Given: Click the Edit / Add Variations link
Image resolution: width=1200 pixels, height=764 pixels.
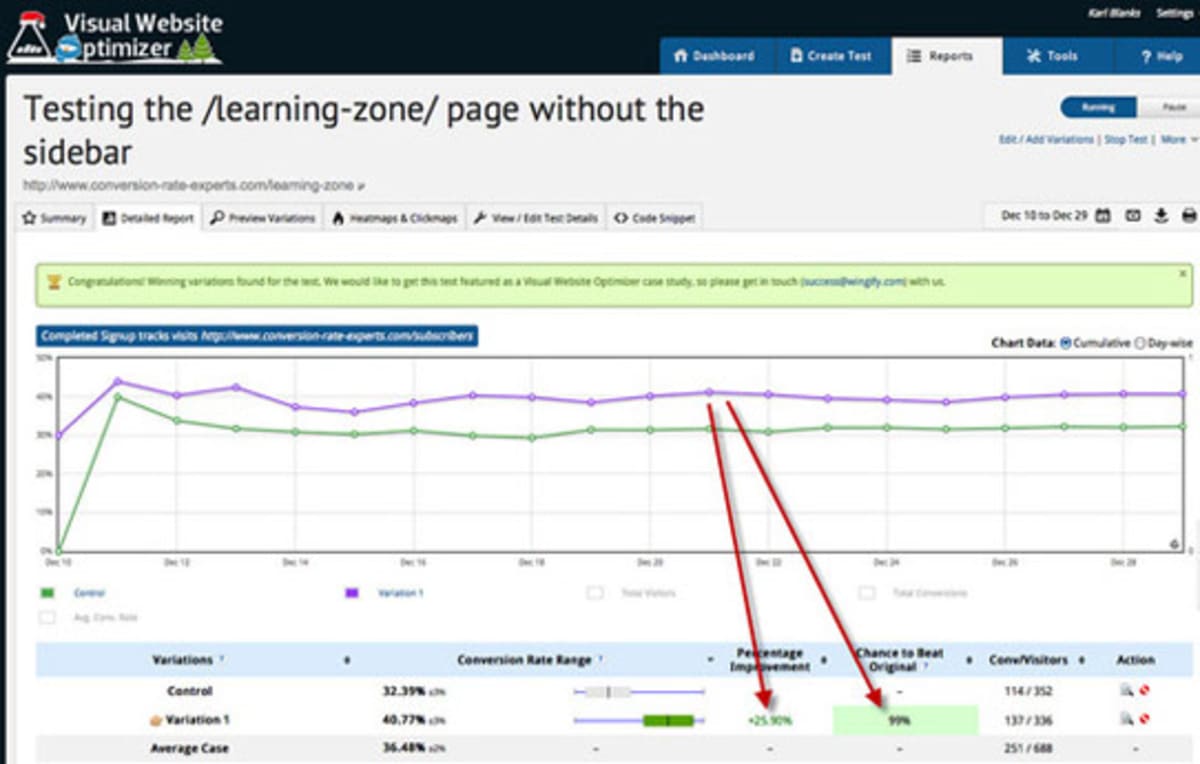Looking at the screenshot, I should (x=1046, y=140).
